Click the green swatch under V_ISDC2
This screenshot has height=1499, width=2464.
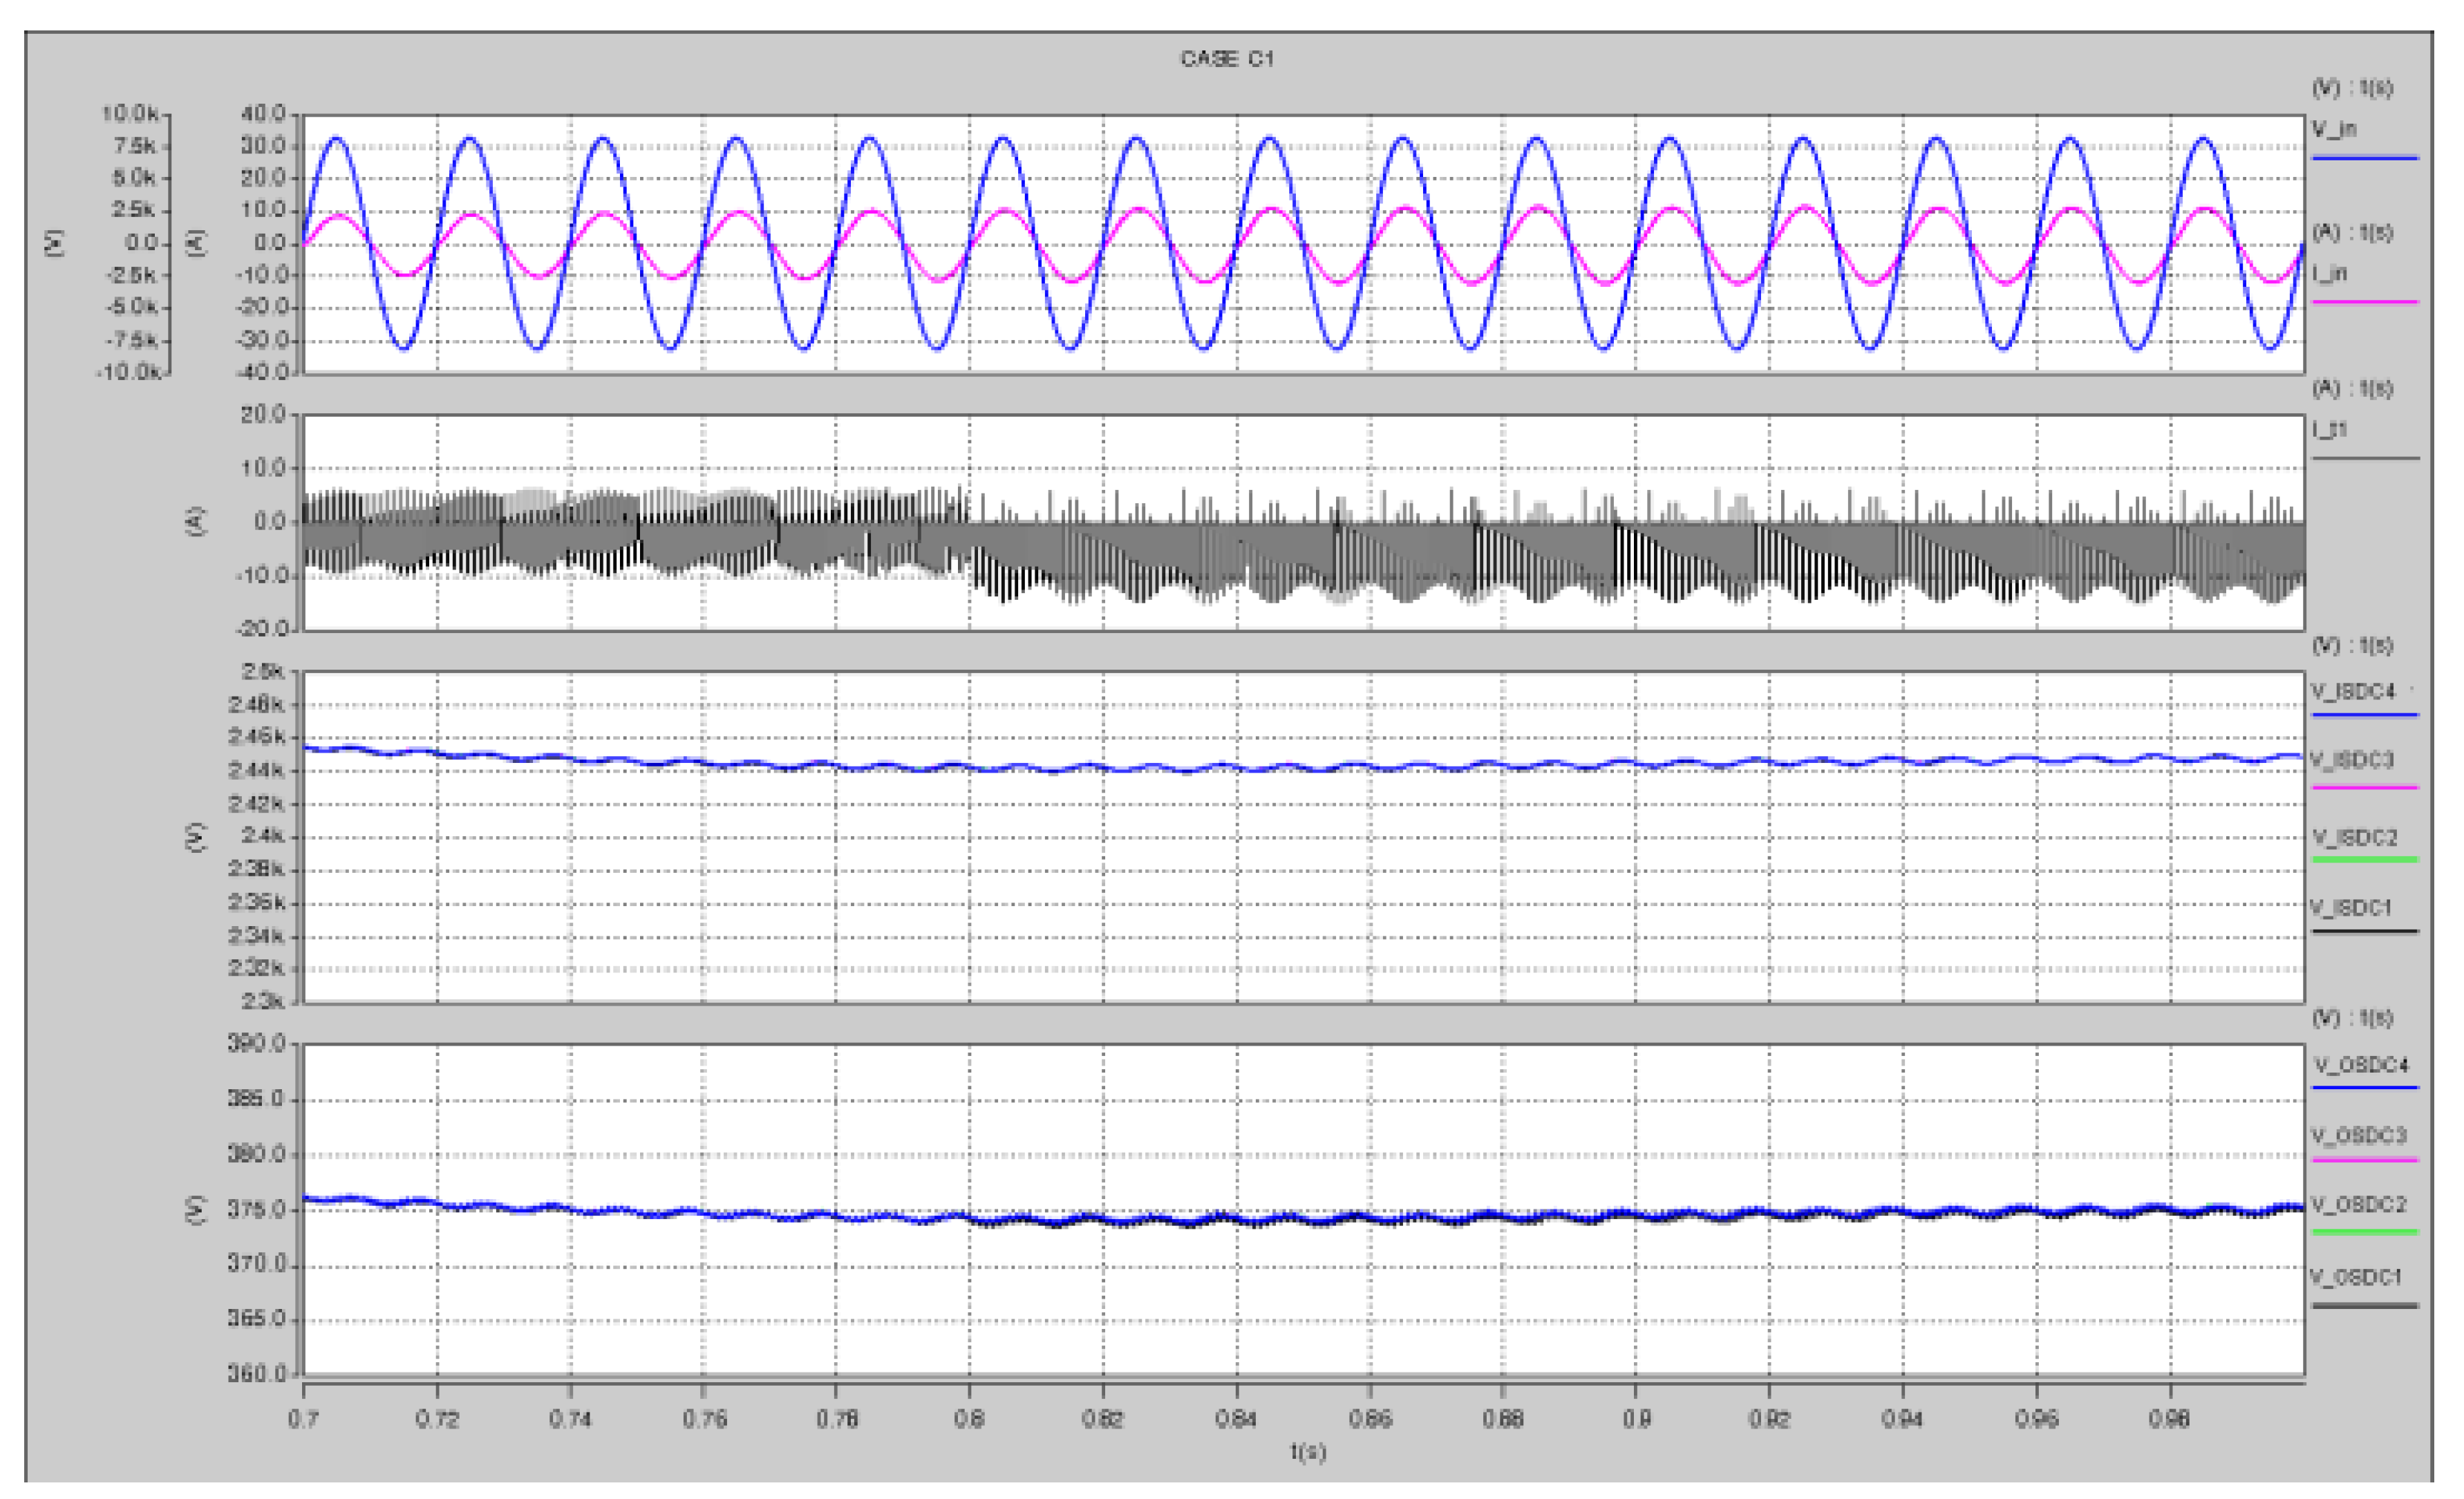[2365, 859]
